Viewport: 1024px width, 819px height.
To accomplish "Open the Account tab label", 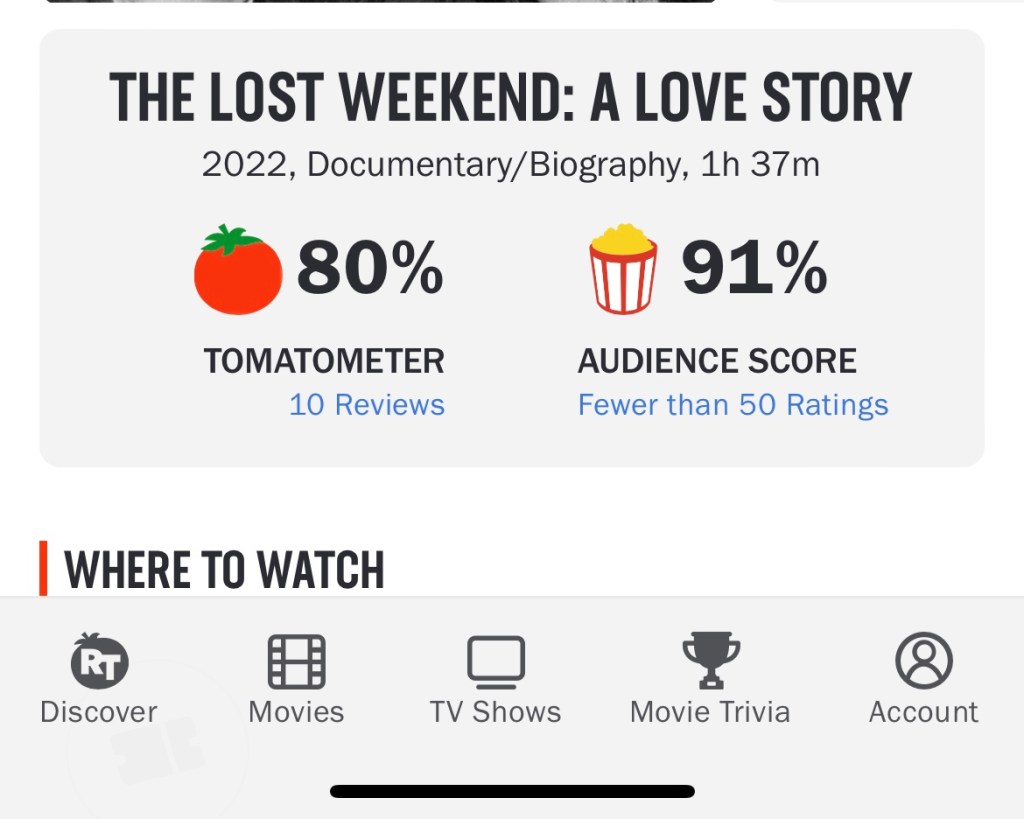I will (x=923, y=712).
